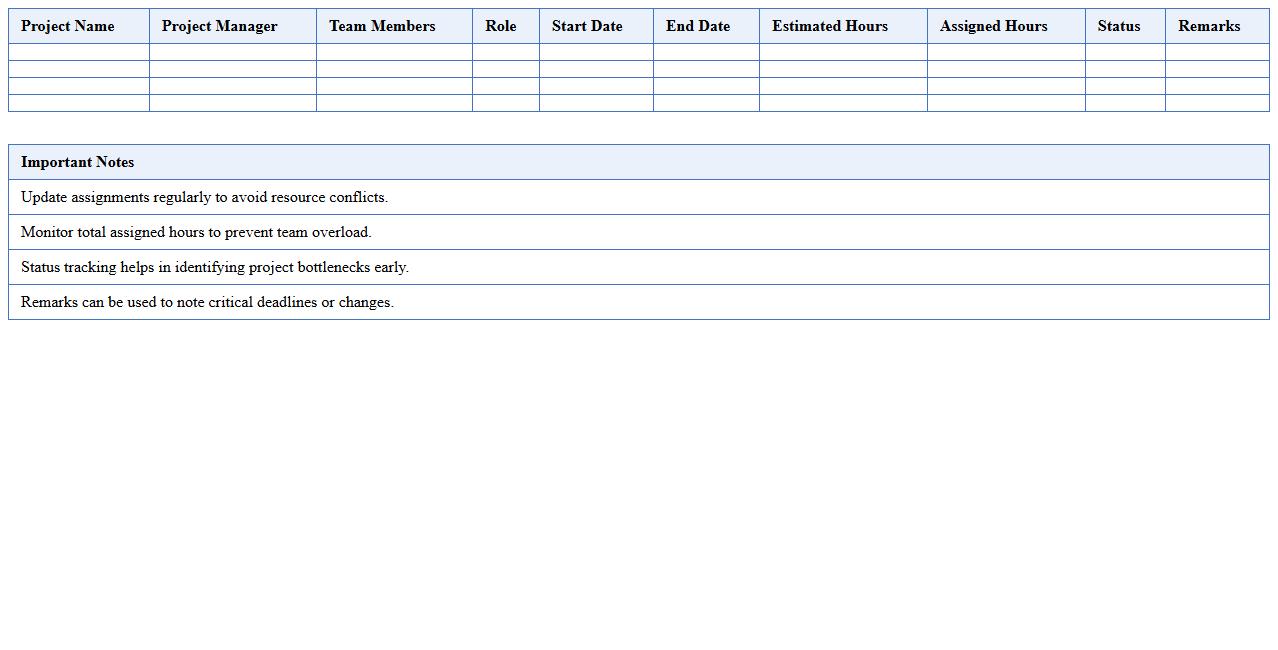The height and width of the screenshot is (650, 1278).
Task: Select the End Date column header
Action: (x=698, y=26)
